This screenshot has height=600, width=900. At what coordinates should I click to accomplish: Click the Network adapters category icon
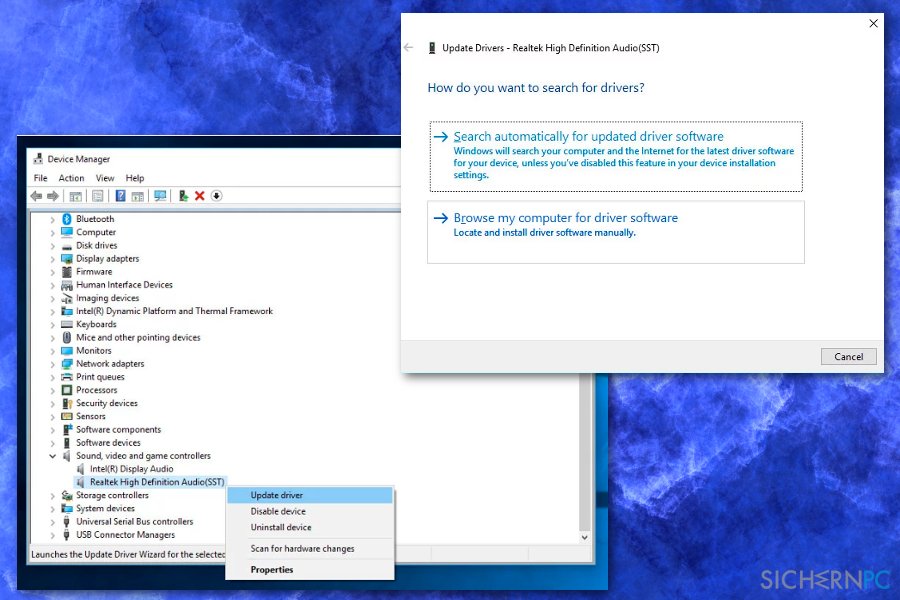tap(67, 363)
